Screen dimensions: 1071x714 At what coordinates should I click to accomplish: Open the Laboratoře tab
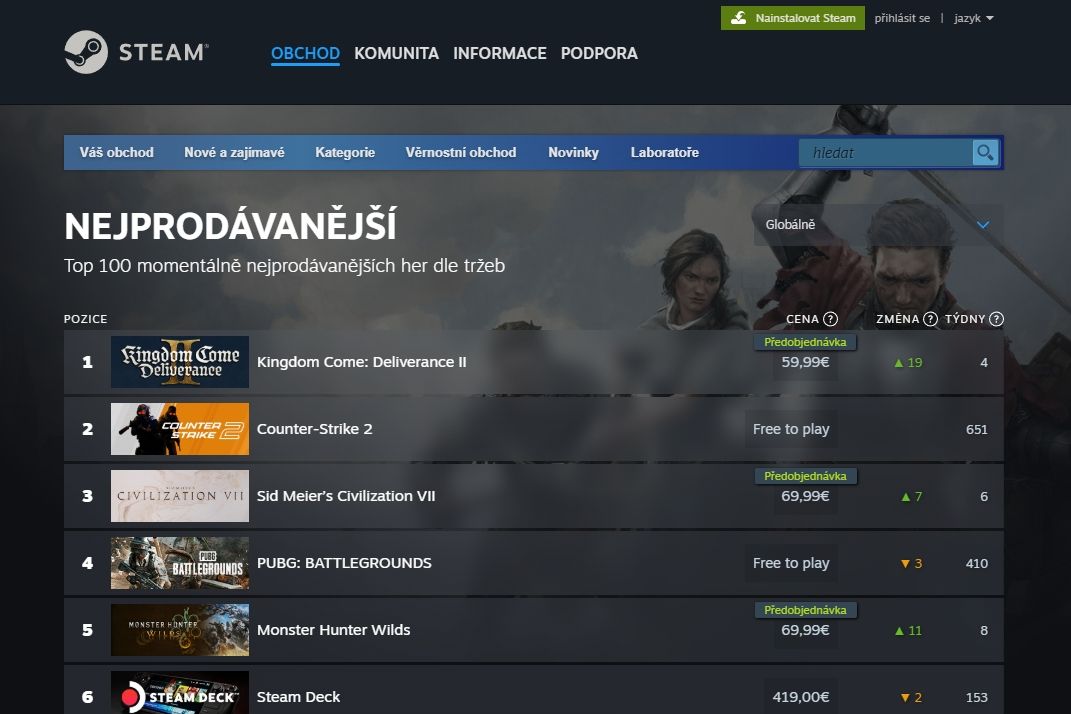point(665,152)
